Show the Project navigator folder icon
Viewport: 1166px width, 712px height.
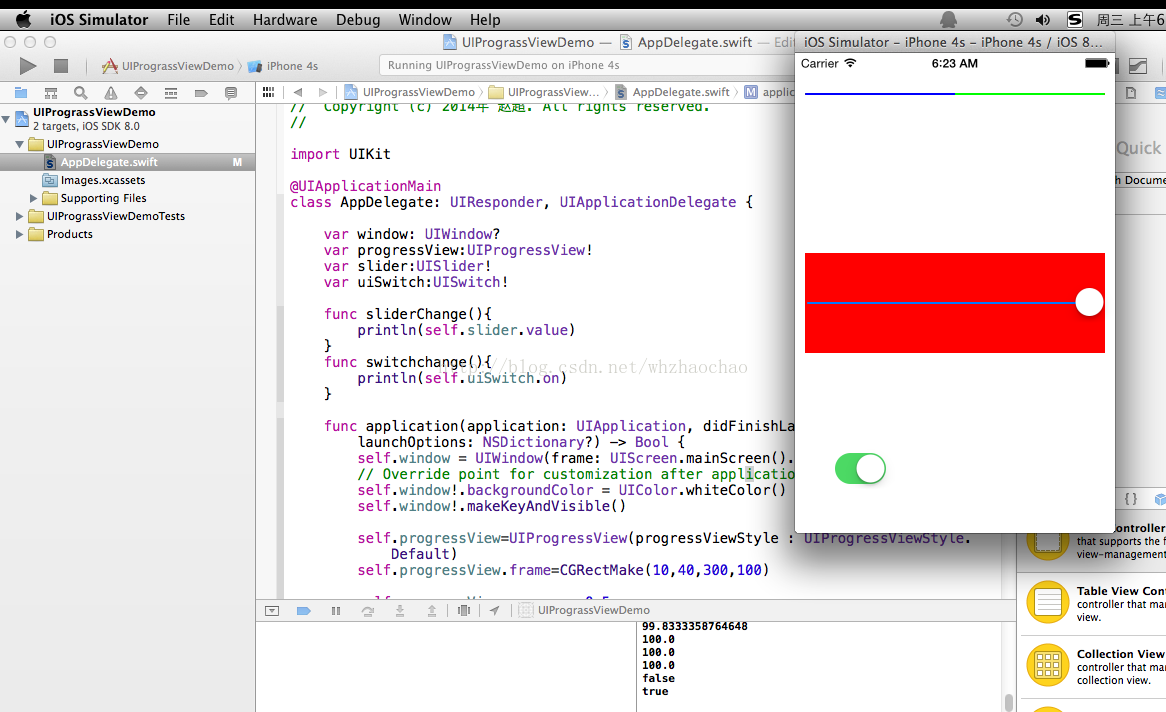[21, 93]
